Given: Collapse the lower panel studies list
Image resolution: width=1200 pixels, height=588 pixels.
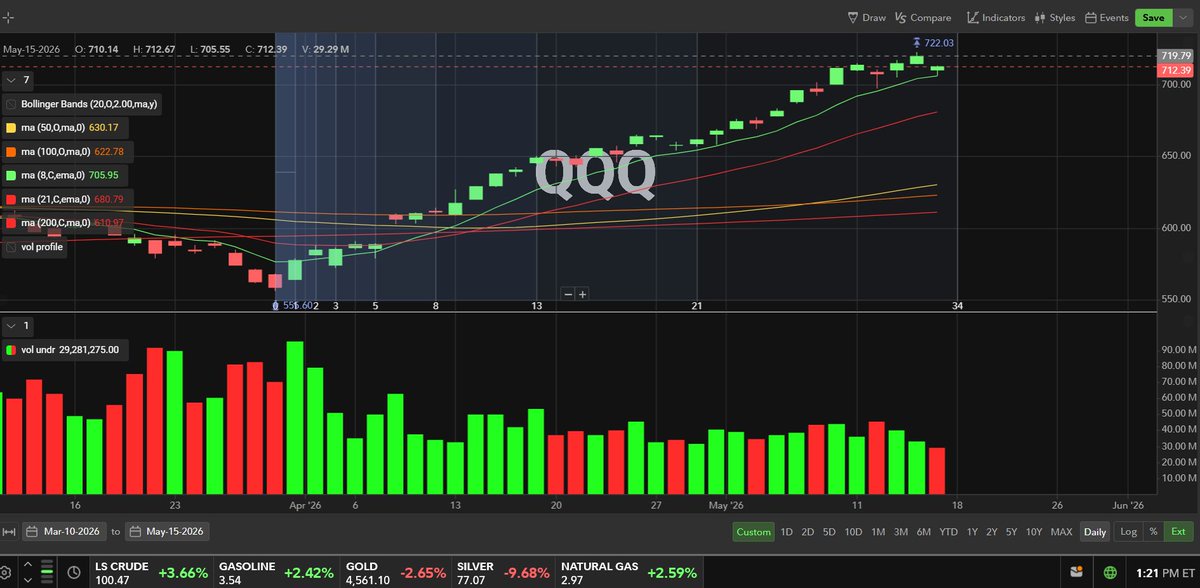Looking at the screenshot, I should click(19, 326).
